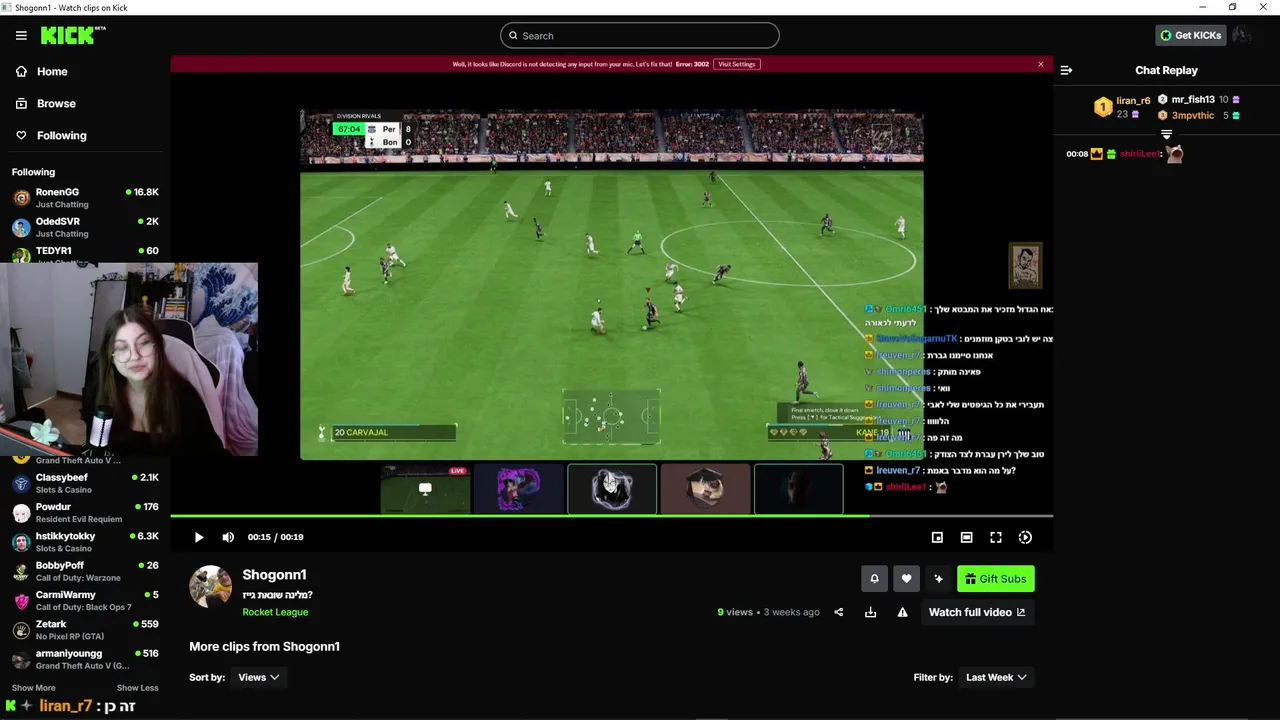Click the sparkle subscribe icon
The height and width of the screenshot is (720, 1280).
click(938, 579)
